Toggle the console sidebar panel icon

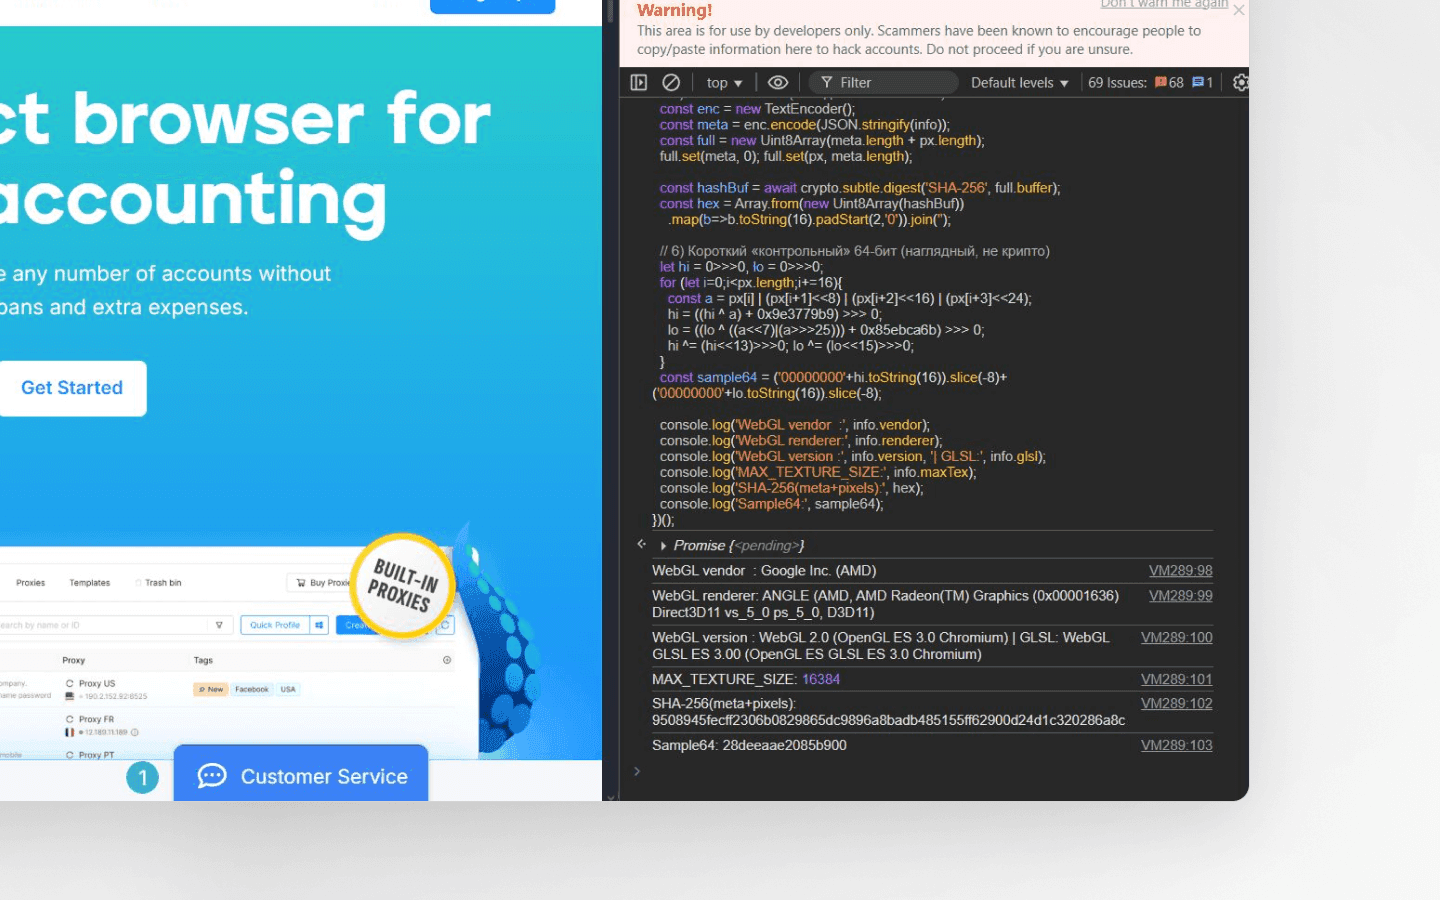point(639,83)
